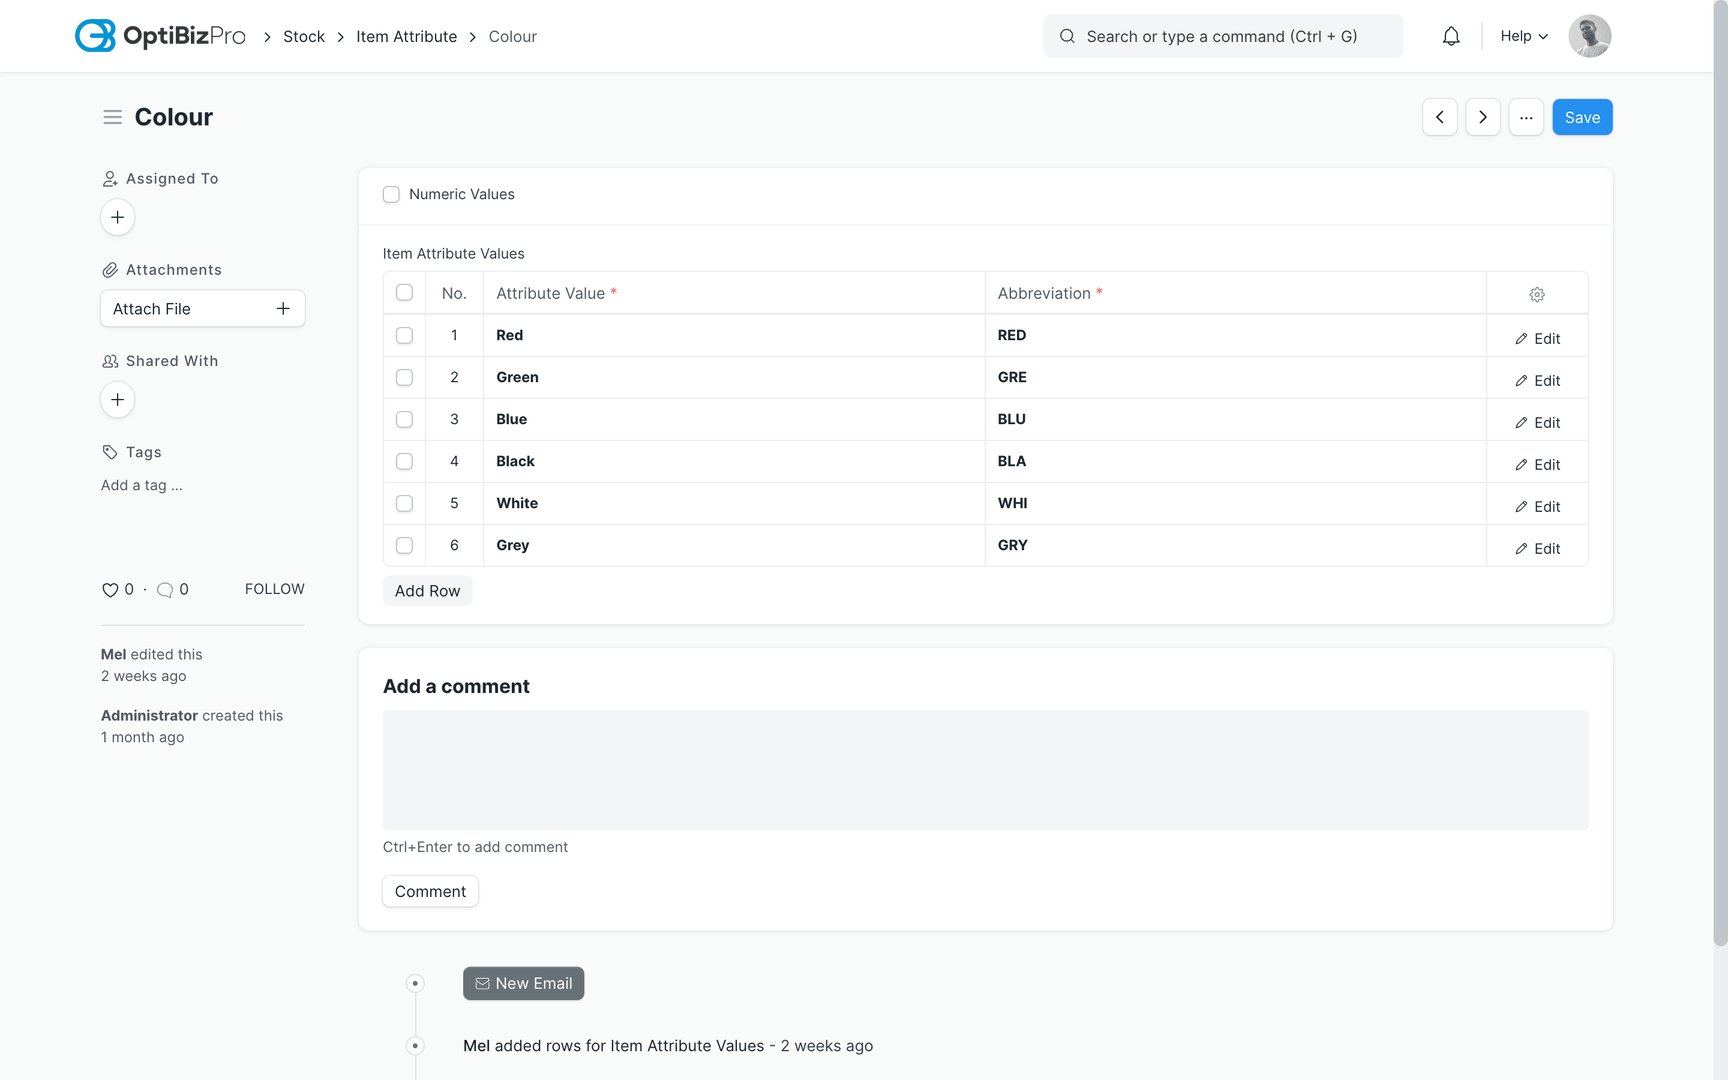Click the add button under Assigned To
Image resolution: width=1728 pixels, height=1080 pixels.
pyautogui.click(x=117, y=217)
